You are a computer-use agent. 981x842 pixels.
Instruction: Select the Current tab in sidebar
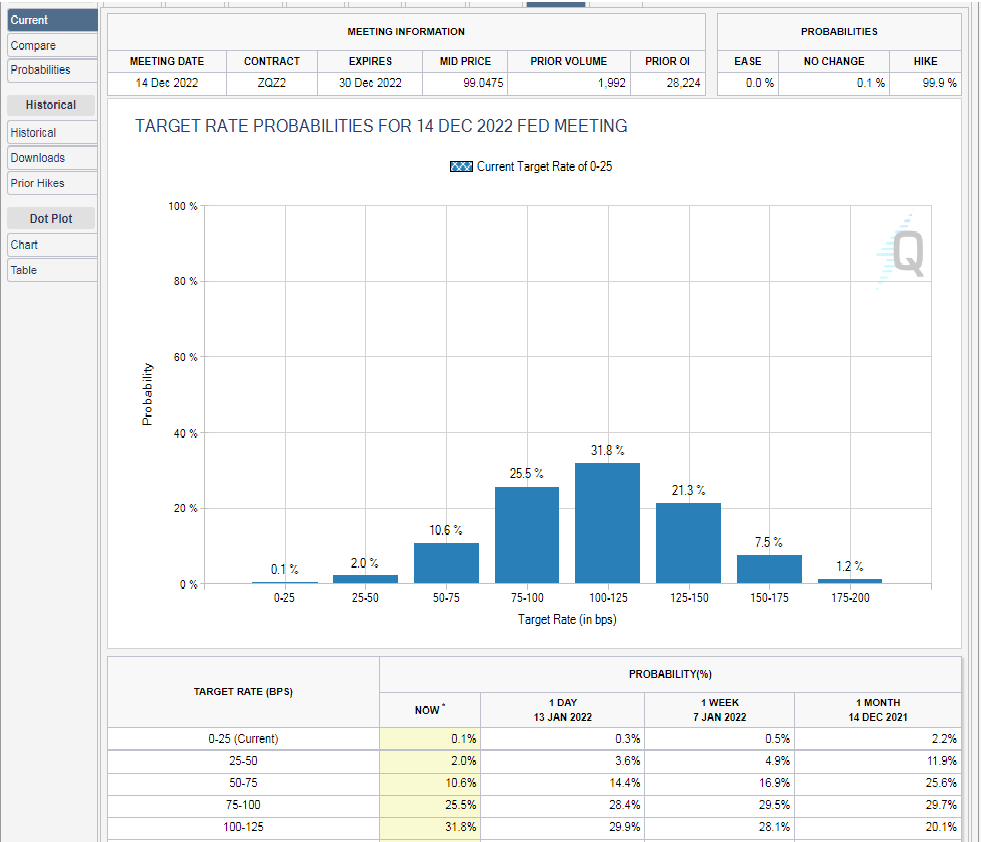[52, 20]
